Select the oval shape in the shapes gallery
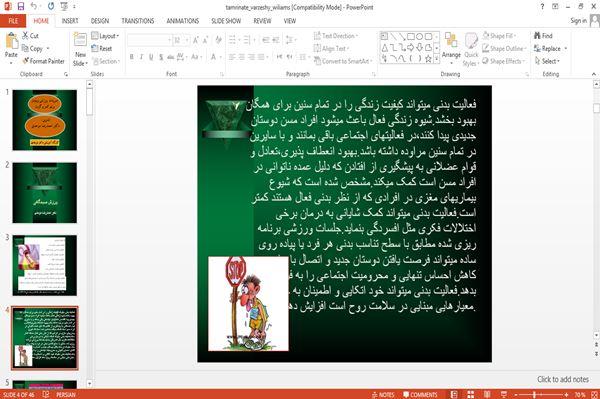Image resolution: width=600 pixels, height=399 pixels. tap(419, 37)
